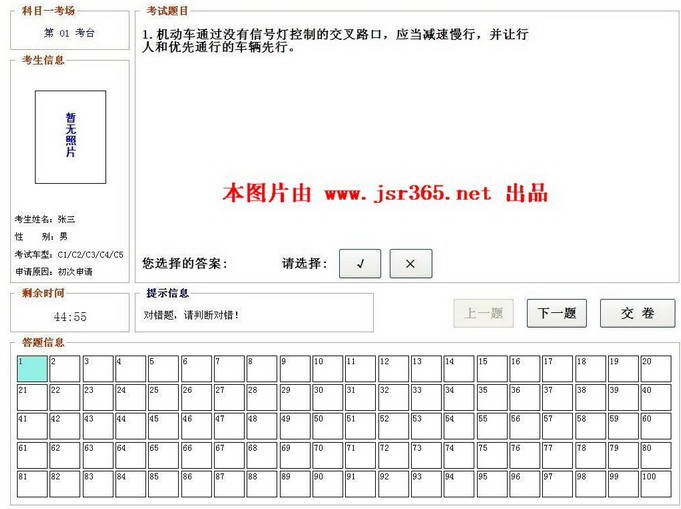Go to next question with 下一题
Image resolution: width=681 pixels, height=509 pixels.
point(556,313)
